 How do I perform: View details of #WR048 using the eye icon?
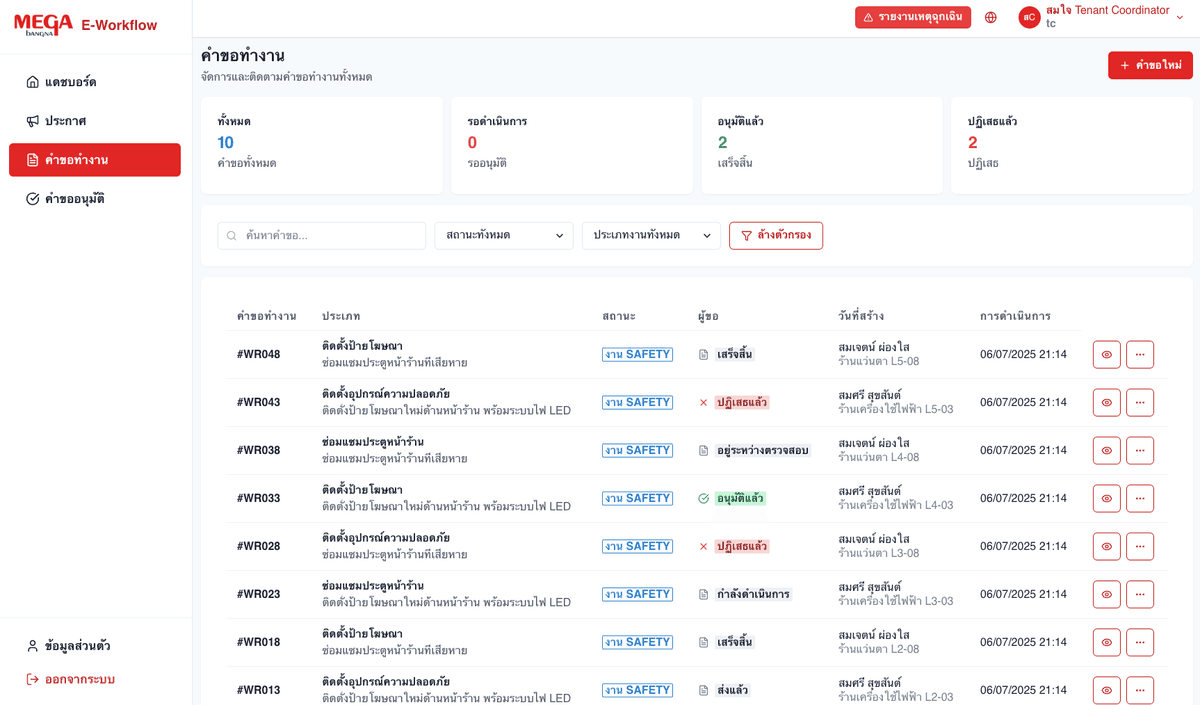coord(1106,354)
